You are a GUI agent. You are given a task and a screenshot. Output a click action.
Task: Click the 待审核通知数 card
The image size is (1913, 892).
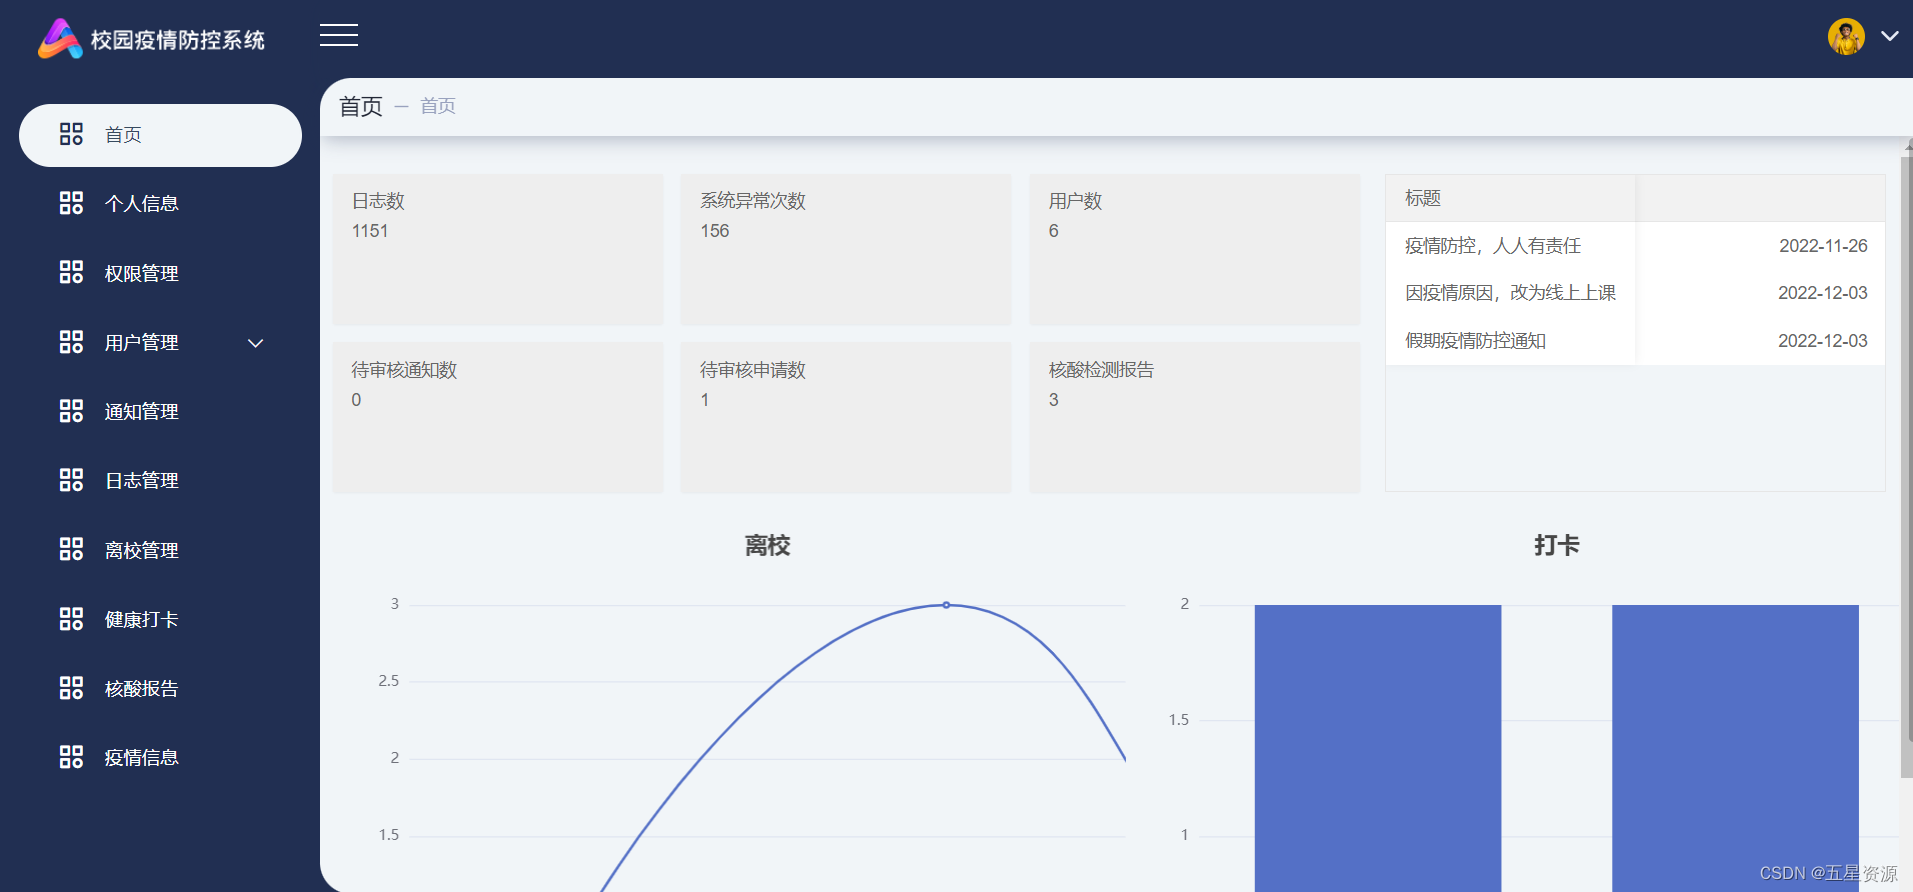[x=498, y=418]
